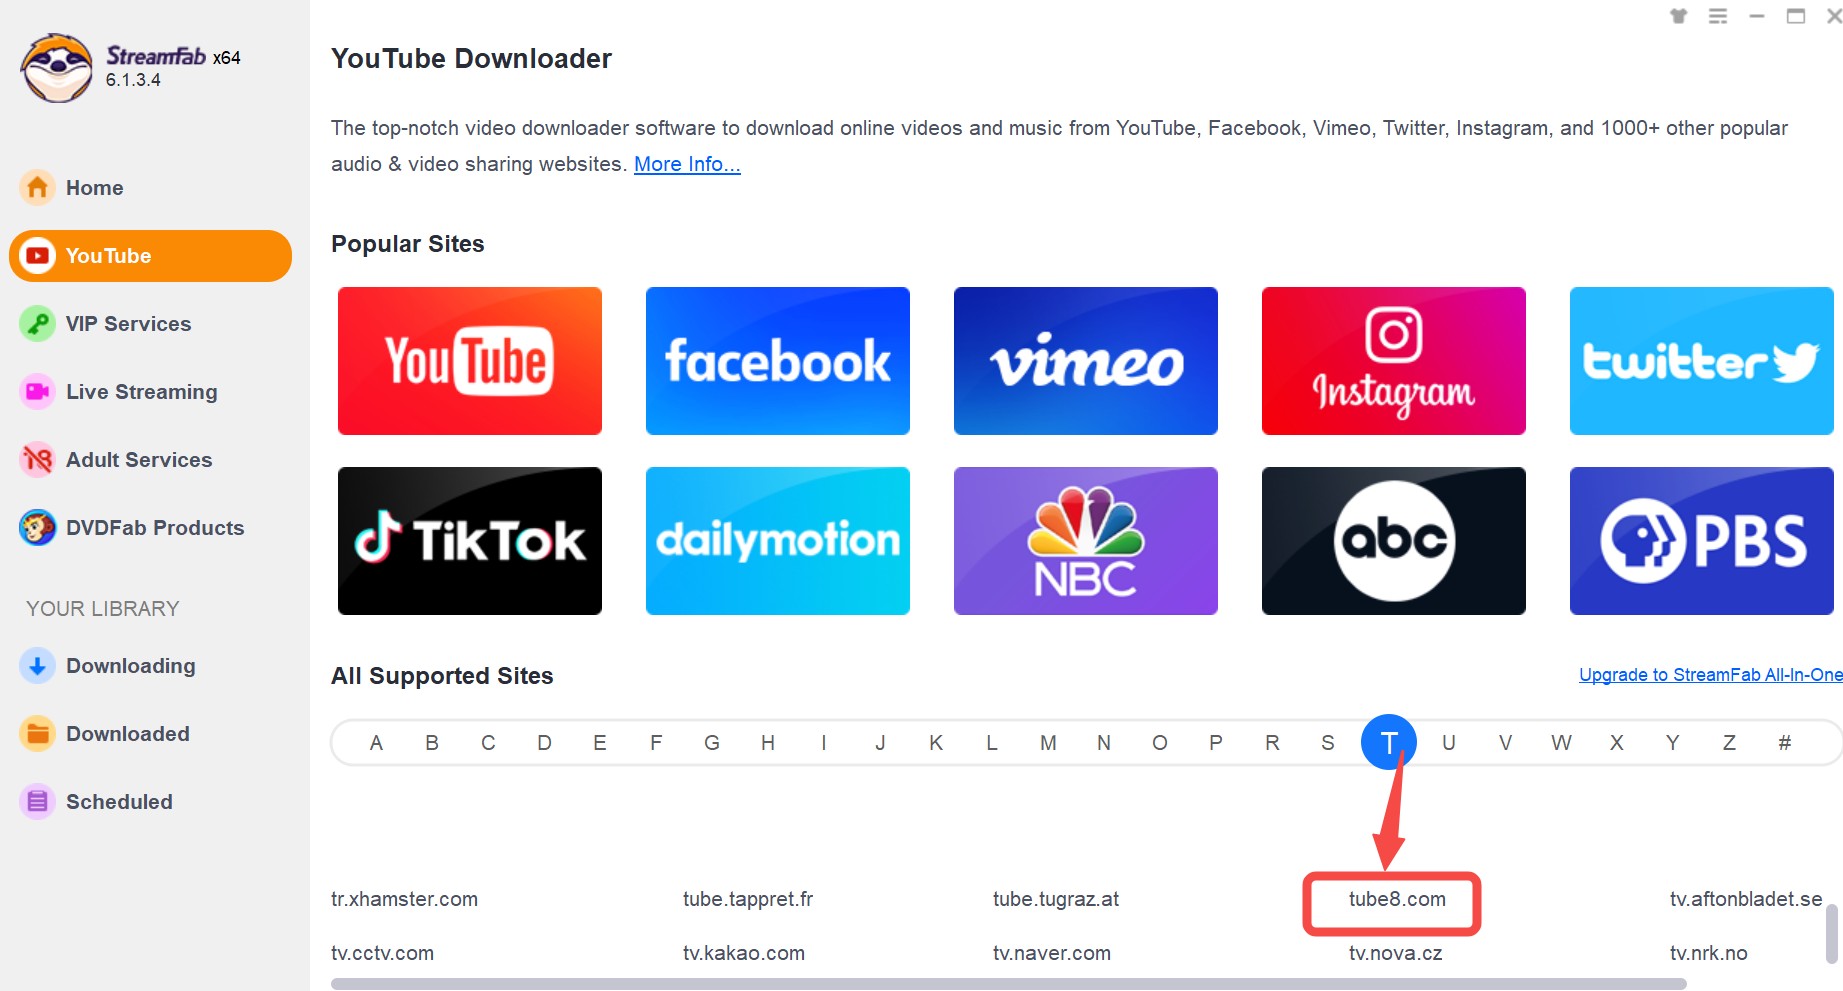
Task: Open the hamburger menu in title bar
Action: click(1718, 16)
